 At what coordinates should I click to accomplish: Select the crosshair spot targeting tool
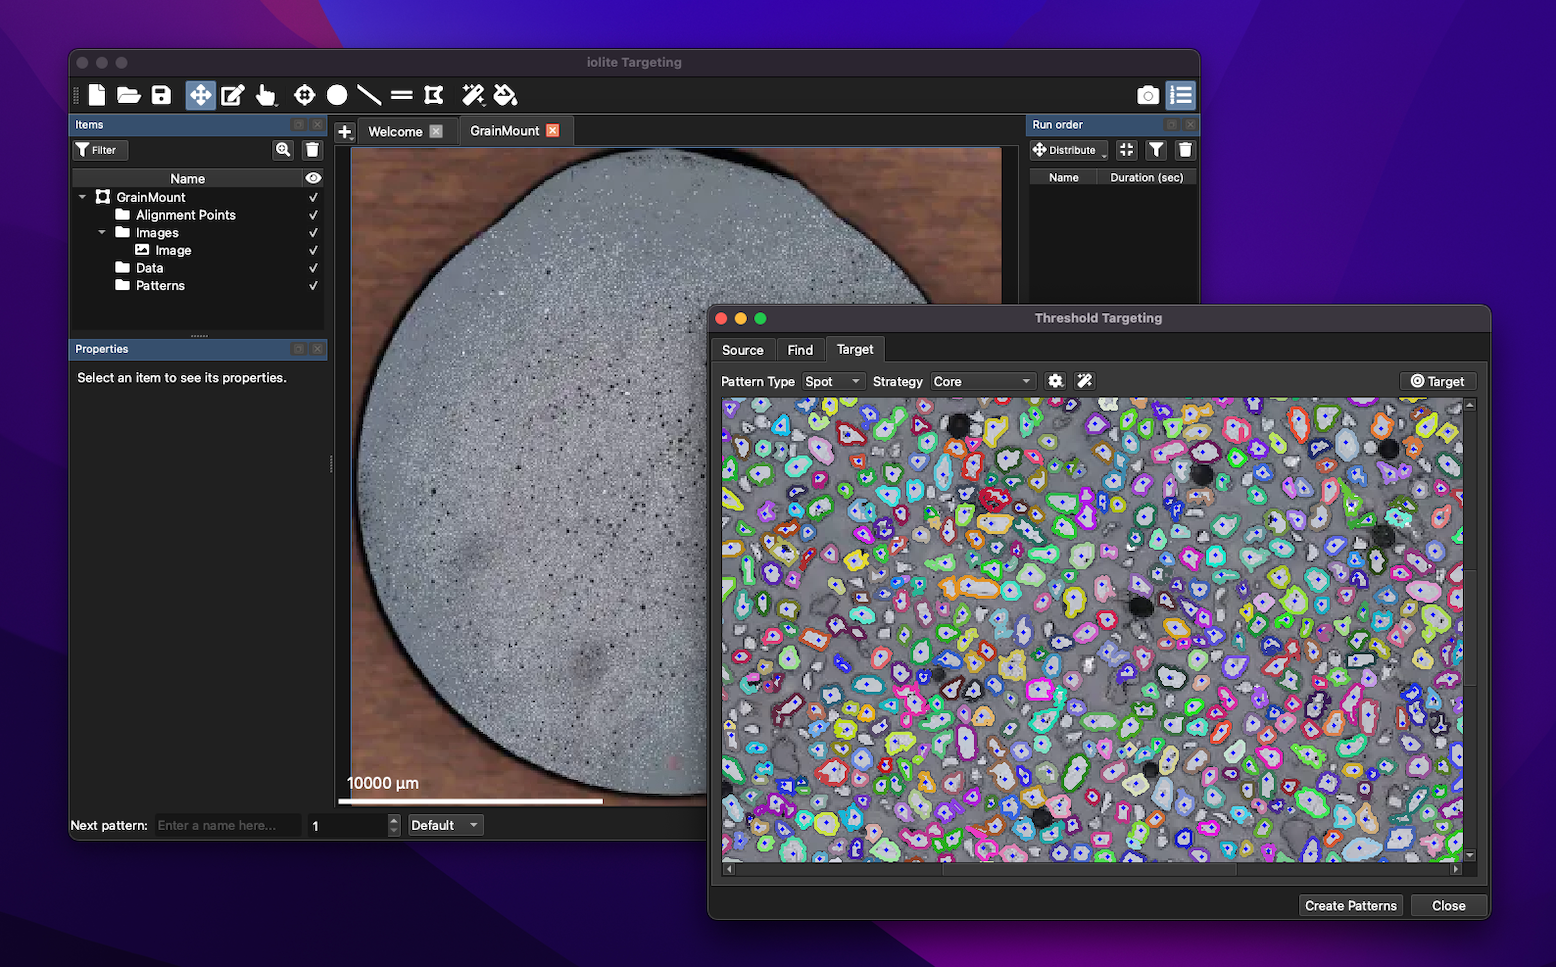304,95
